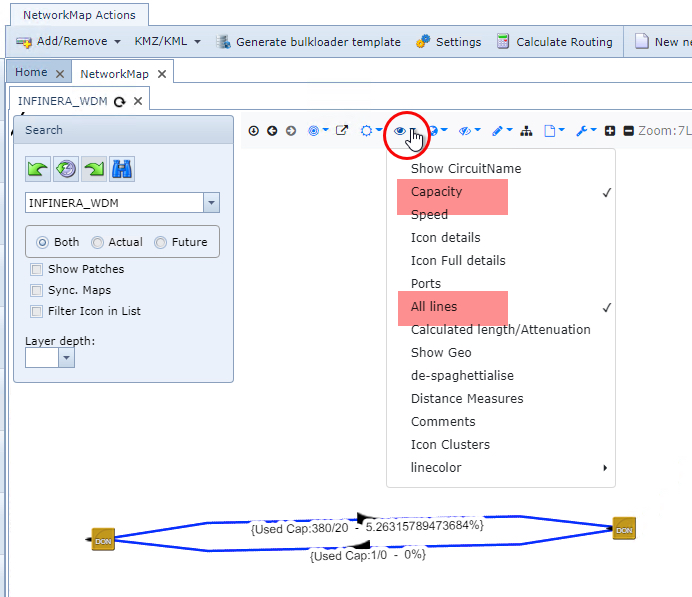This screenshot has height=597, width=692.
Task: Click the Calculate Routing button
Action: [x=555, y=42]
